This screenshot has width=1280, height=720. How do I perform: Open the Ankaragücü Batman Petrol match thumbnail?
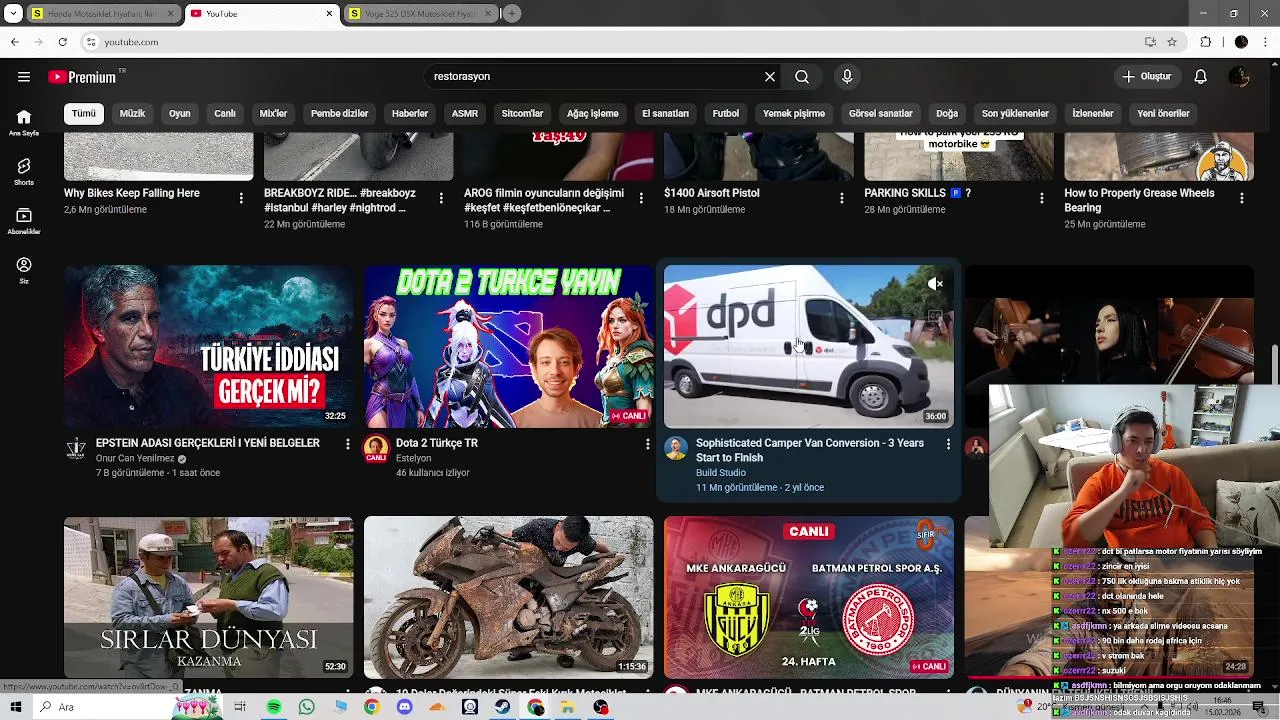(808, 598)
